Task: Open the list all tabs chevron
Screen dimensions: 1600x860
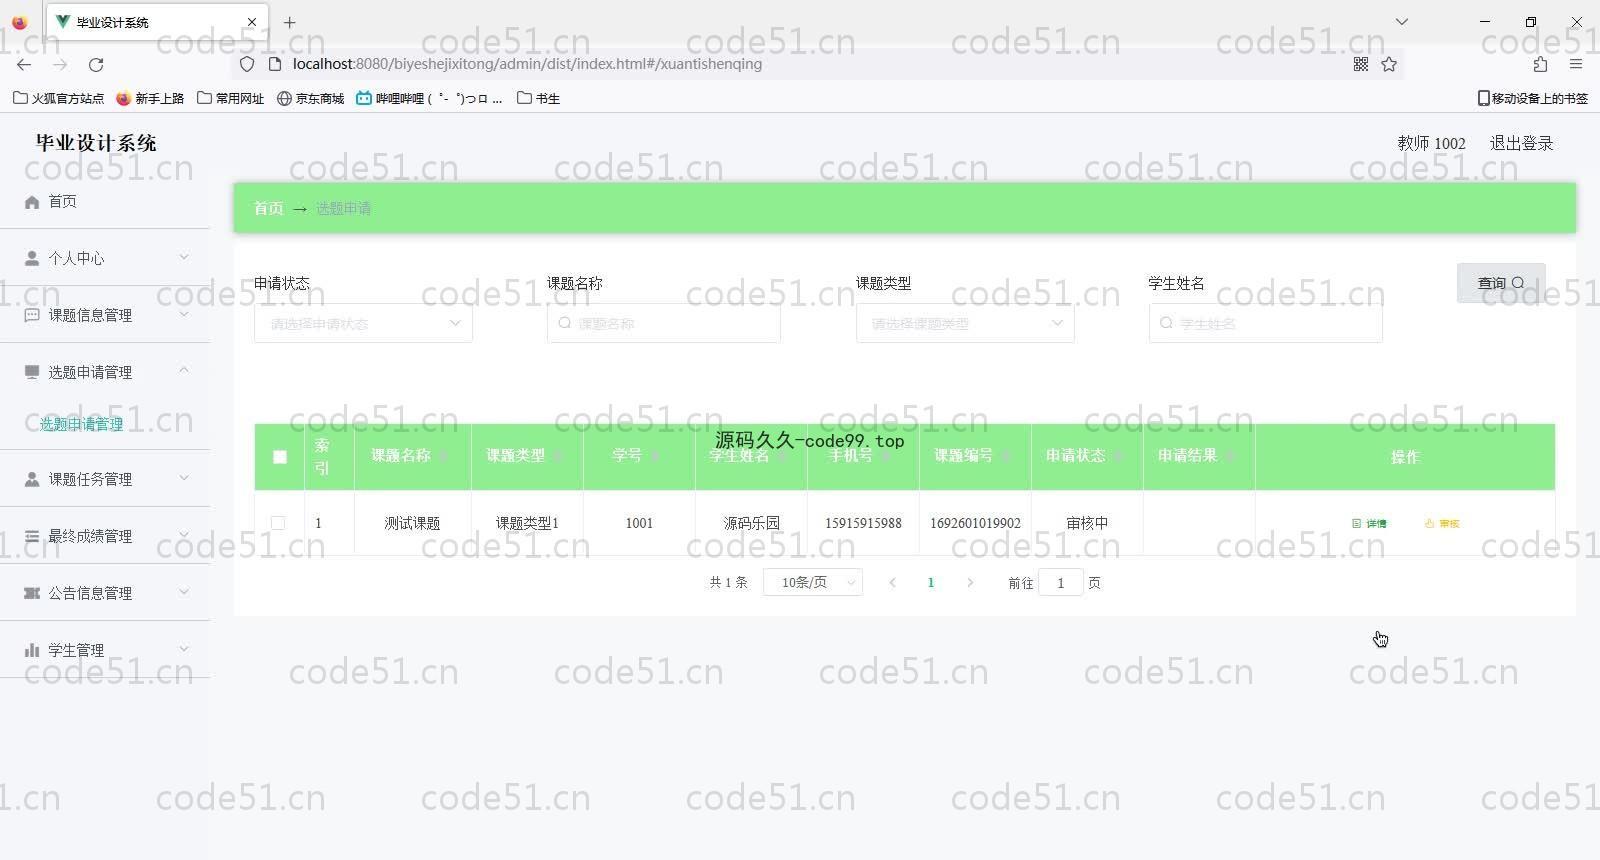Action: (1402, 21)
